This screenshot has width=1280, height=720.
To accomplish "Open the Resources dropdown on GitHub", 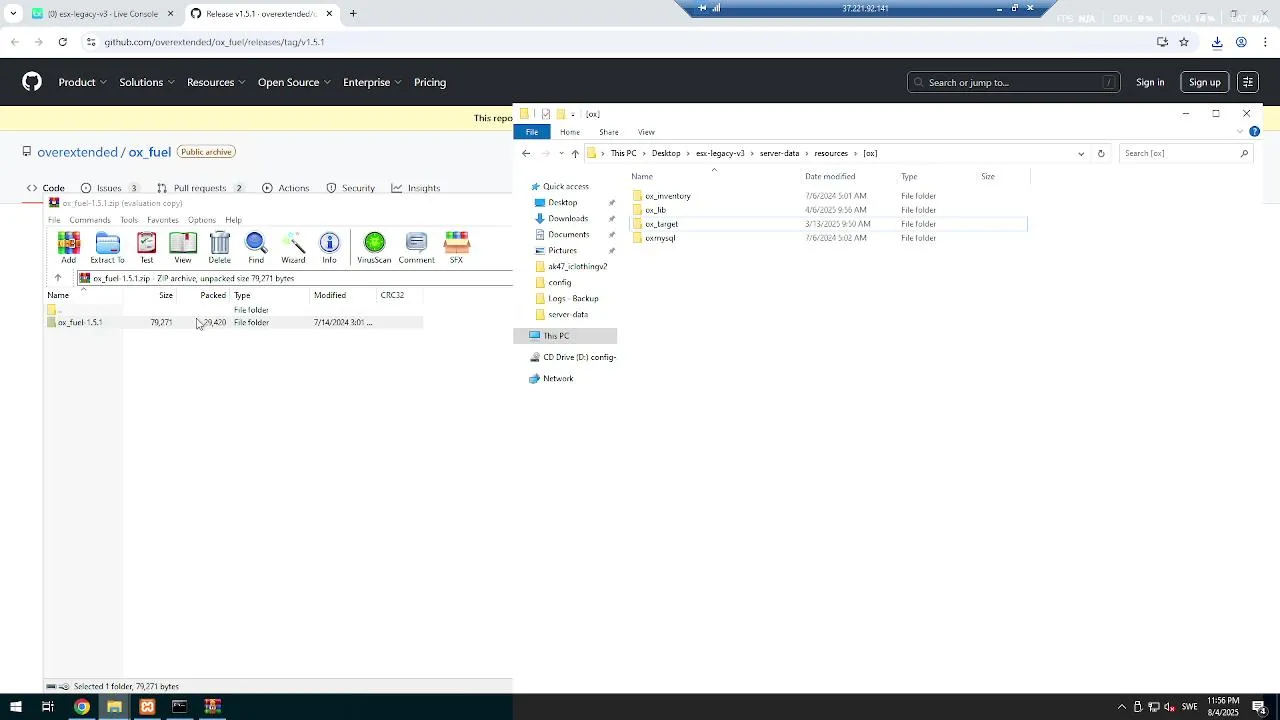I will click(216, 82).
